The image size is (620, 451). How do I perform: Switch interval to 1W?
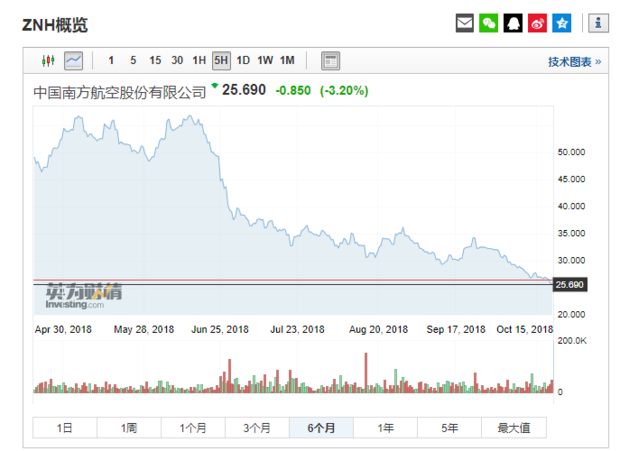(x=265, y=61)
